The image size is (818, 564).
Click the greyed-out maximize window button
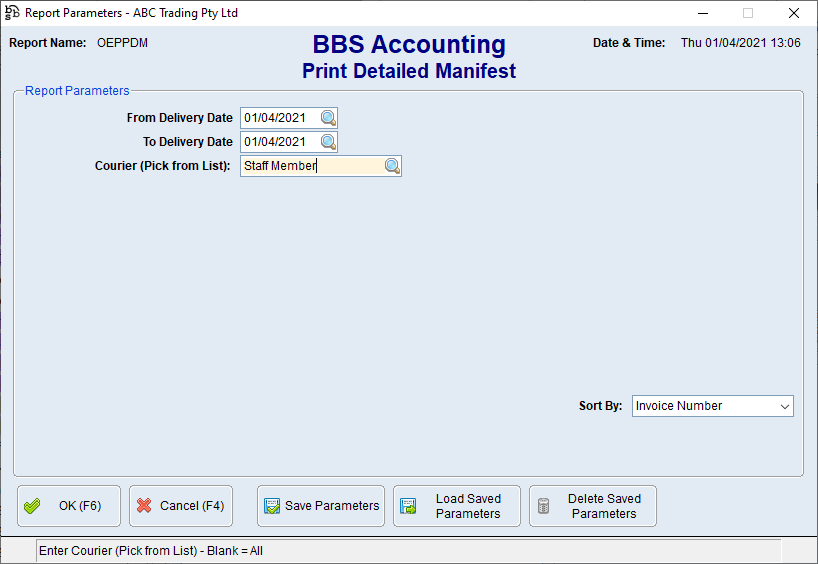coord(747,13)
